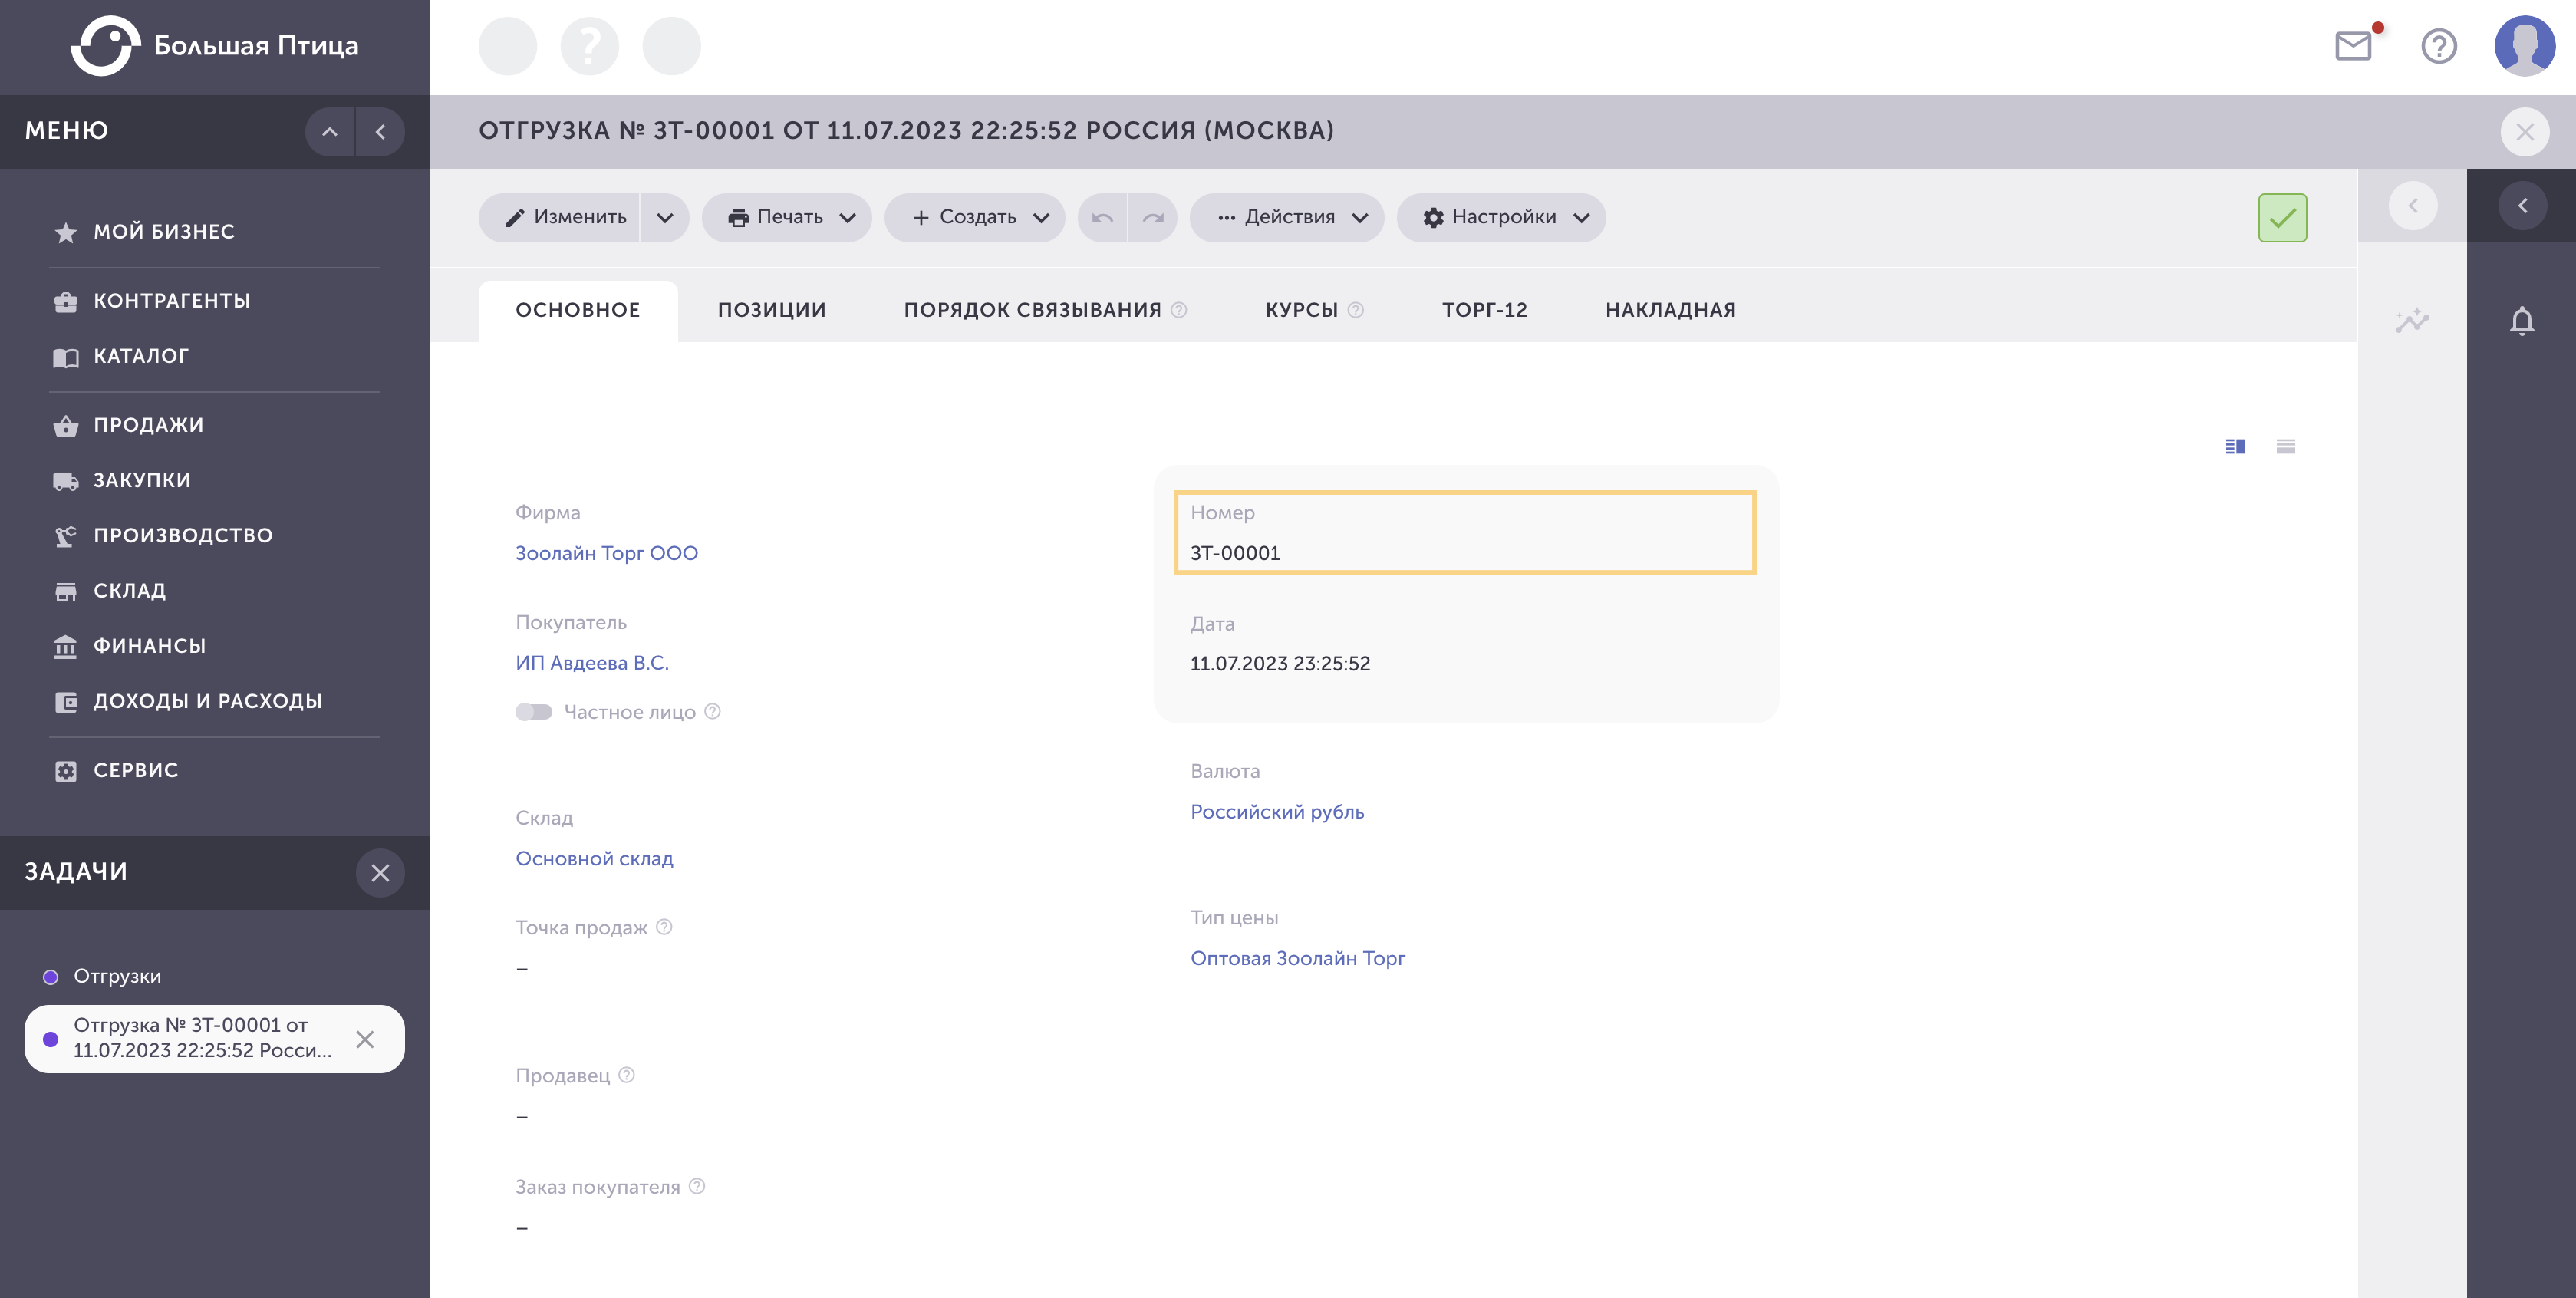Open the Печать dropdown
Screen dimensions: 2576x1298
click(787, 217)
